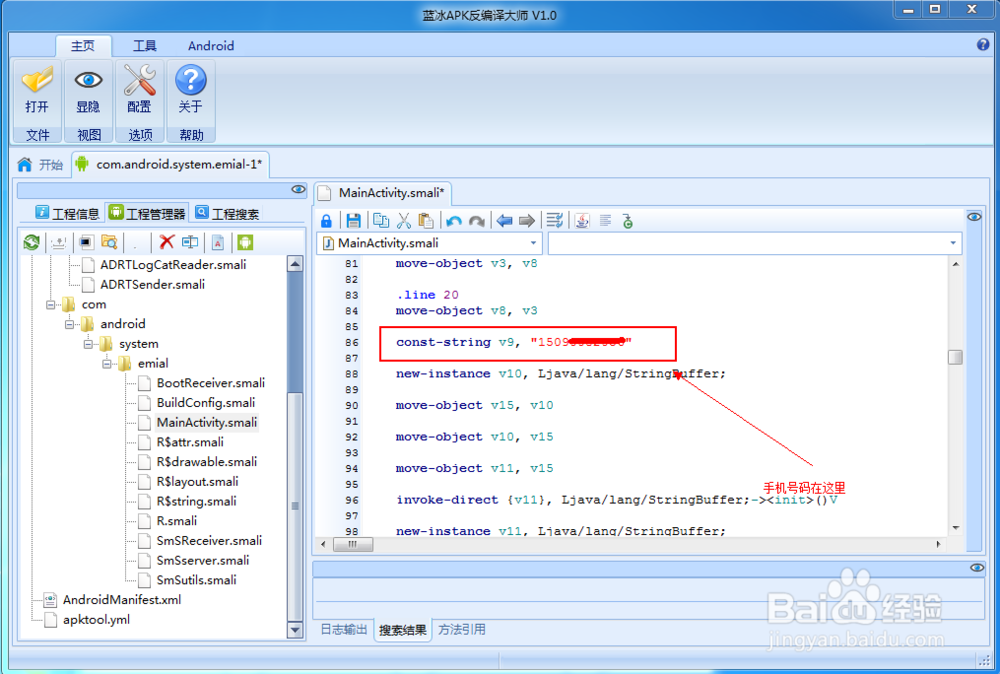Viewport: 1000px width, 674px height.
Task: Toggle the eye icon of project panel
Action: [298, 189]
